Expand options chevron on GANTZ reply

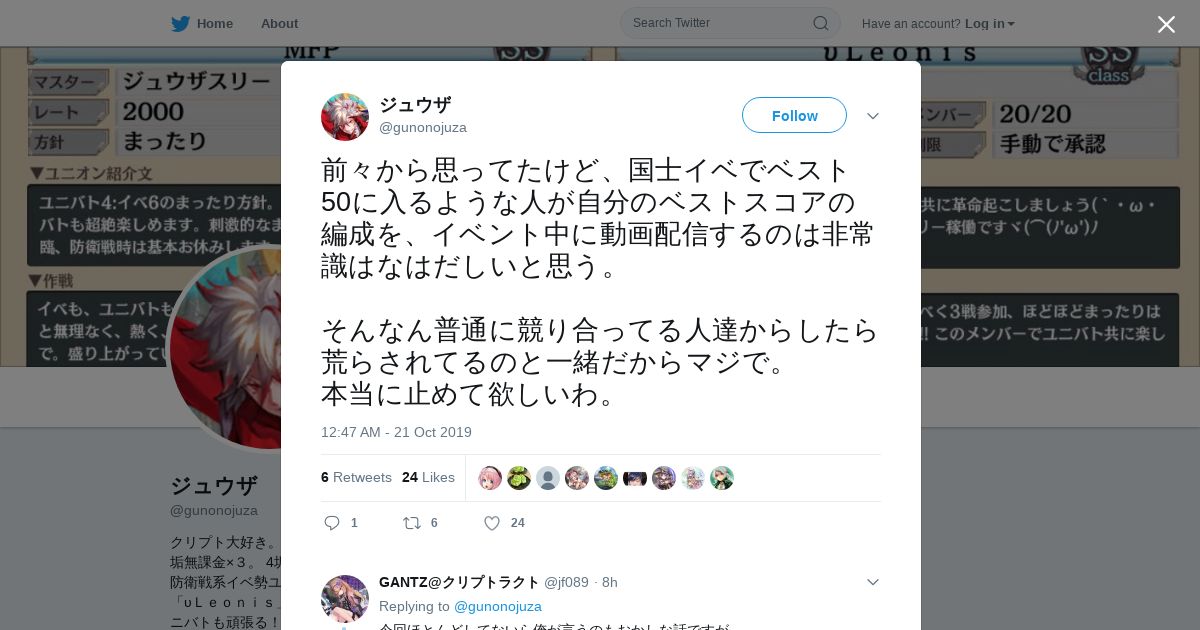pyautogui.click(x=873, y=582)
